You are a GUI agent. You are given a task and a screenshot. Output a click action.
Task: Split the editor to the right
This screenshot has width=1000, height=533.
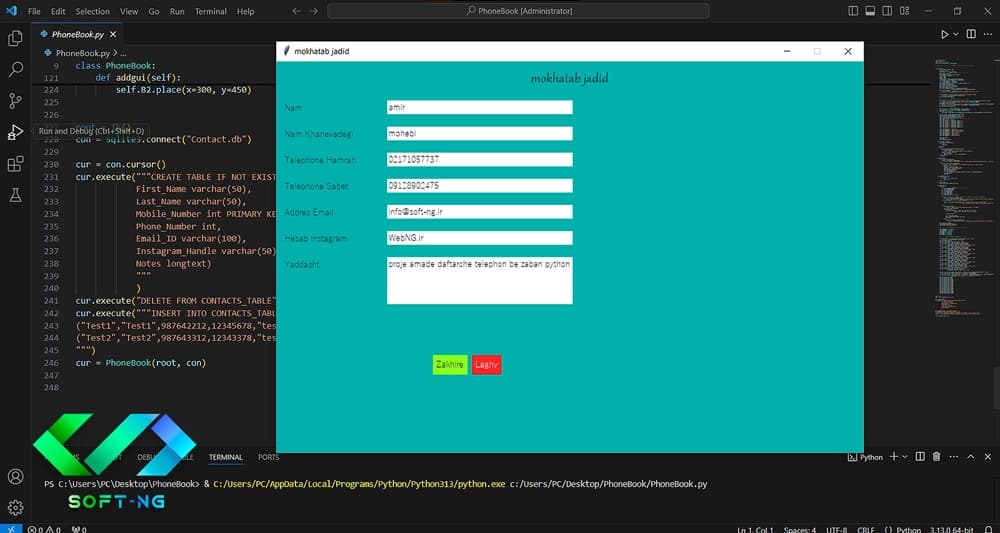[x=971, y=34]
